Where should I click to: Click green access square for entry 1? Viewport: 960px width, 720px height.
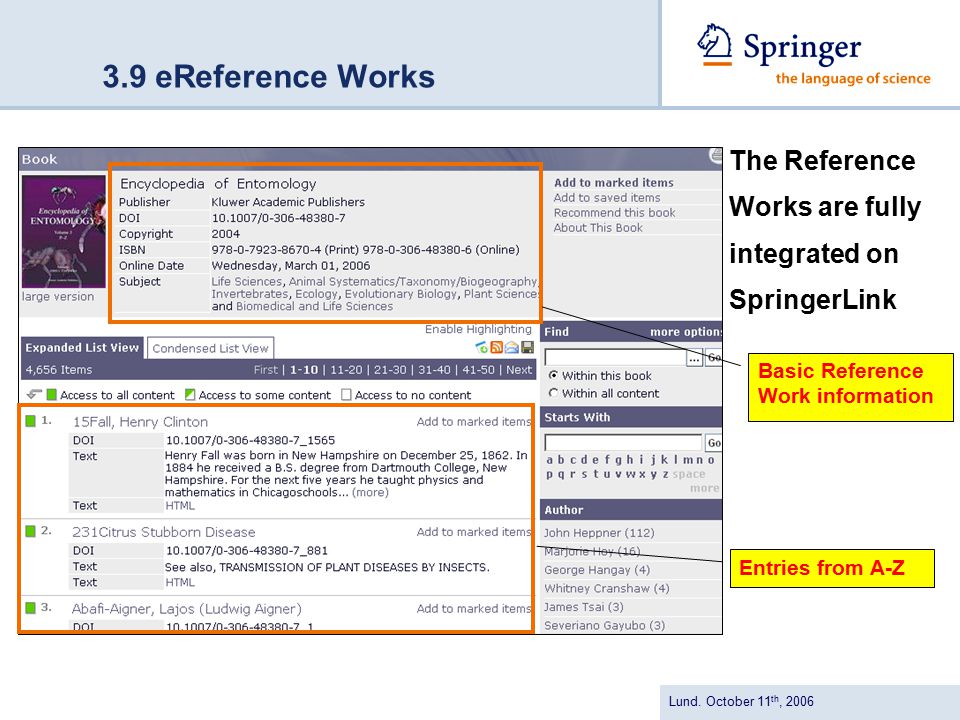30,421
